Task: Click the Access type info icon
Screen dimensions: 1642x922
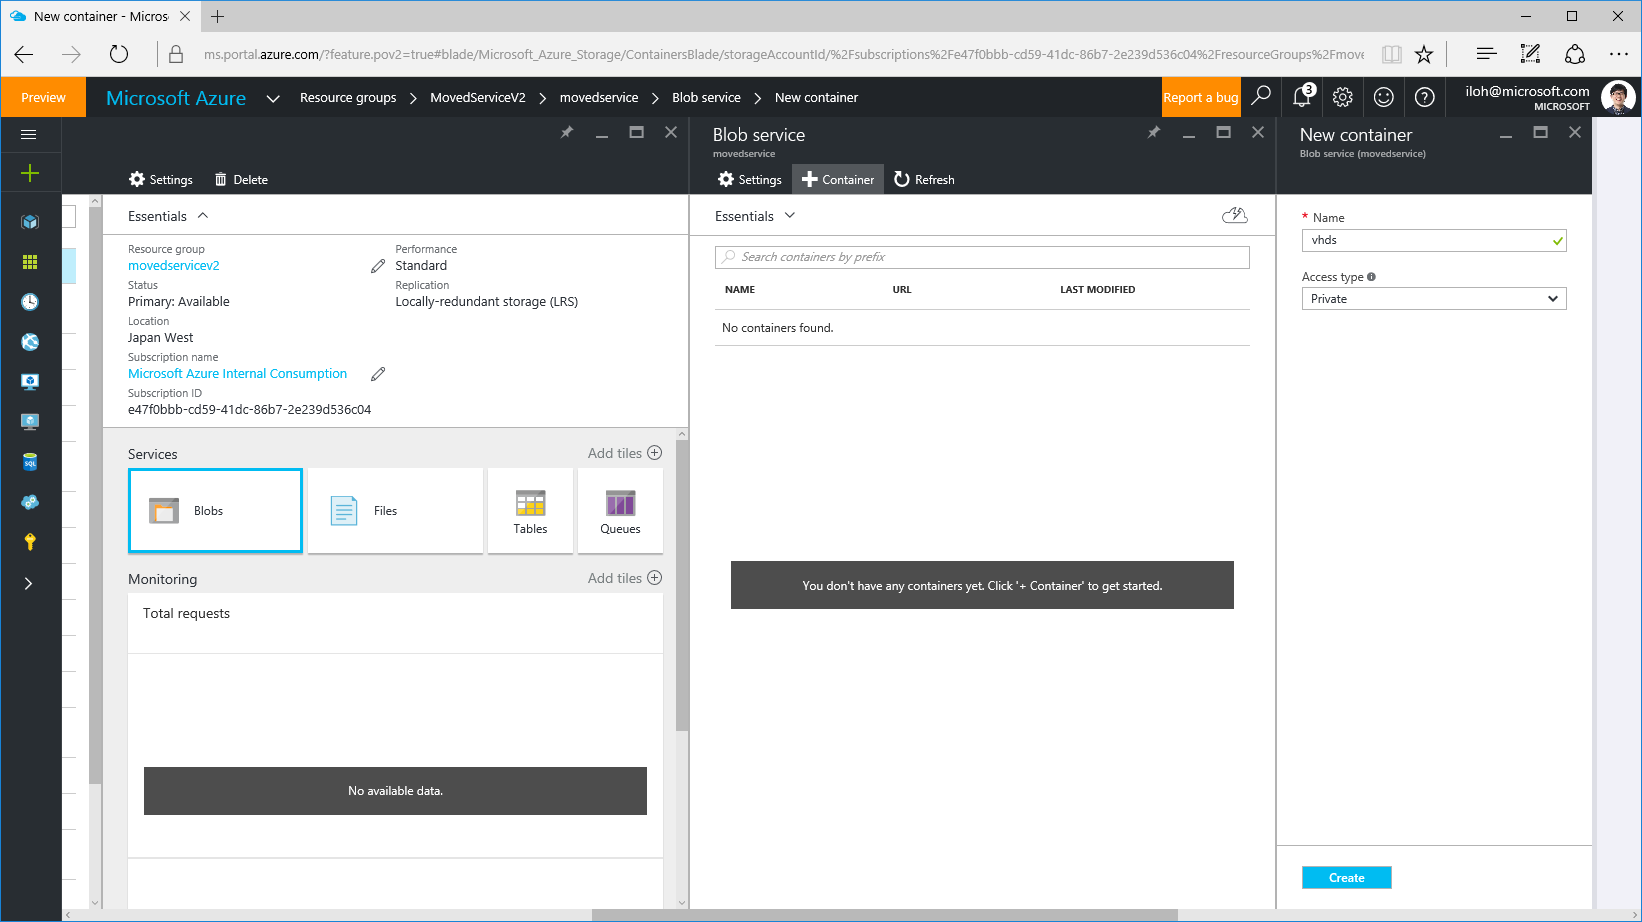Action: click(1371, 277)
